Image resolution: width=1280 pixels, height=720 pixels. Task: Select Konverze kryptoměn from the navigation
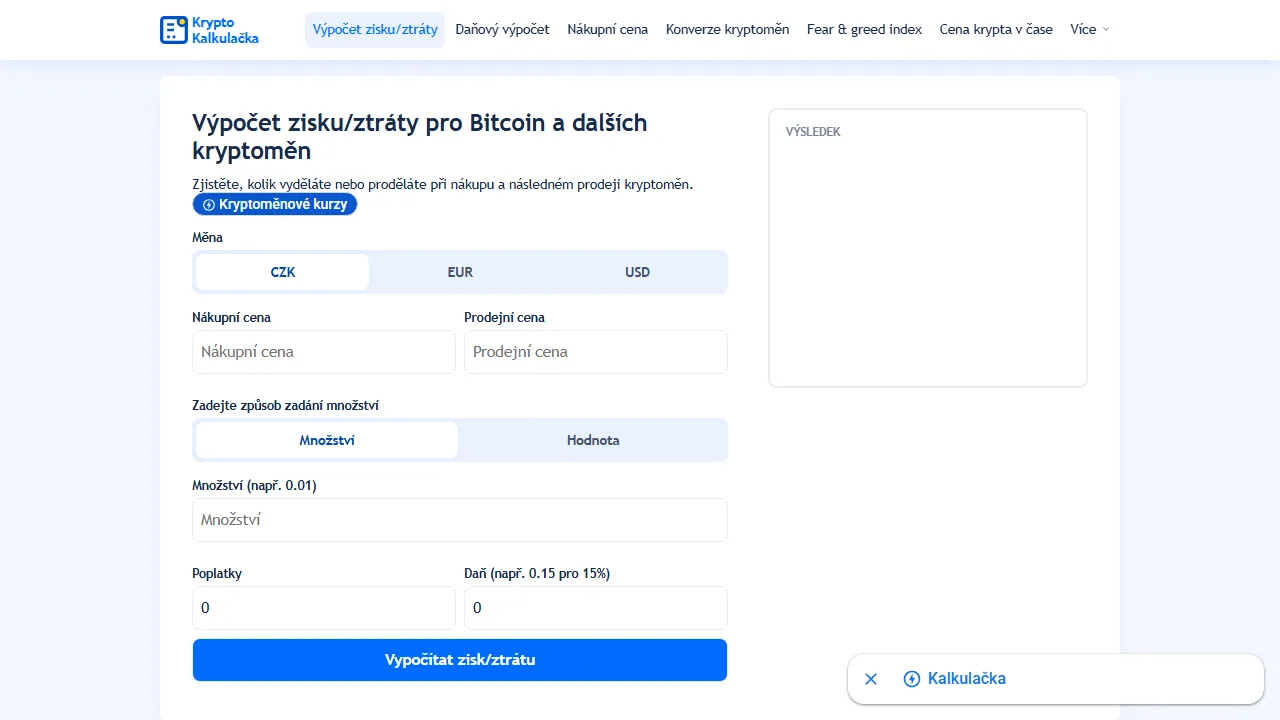(x=728, y=29)
